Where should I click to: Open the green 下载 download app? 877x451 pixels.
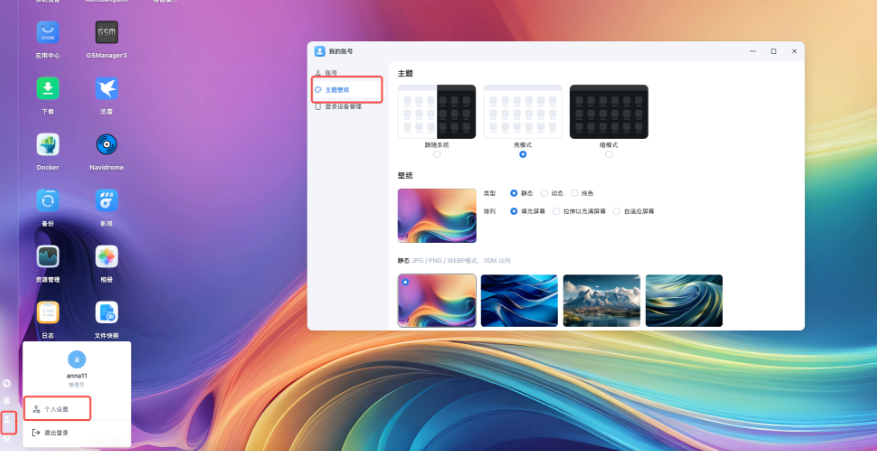[x=48, y=88]
